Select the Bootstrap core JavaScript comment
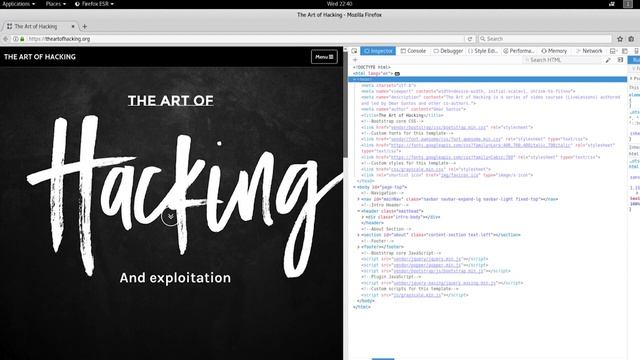The width and height of the screenshot is (640, 360). pos(401,253)
